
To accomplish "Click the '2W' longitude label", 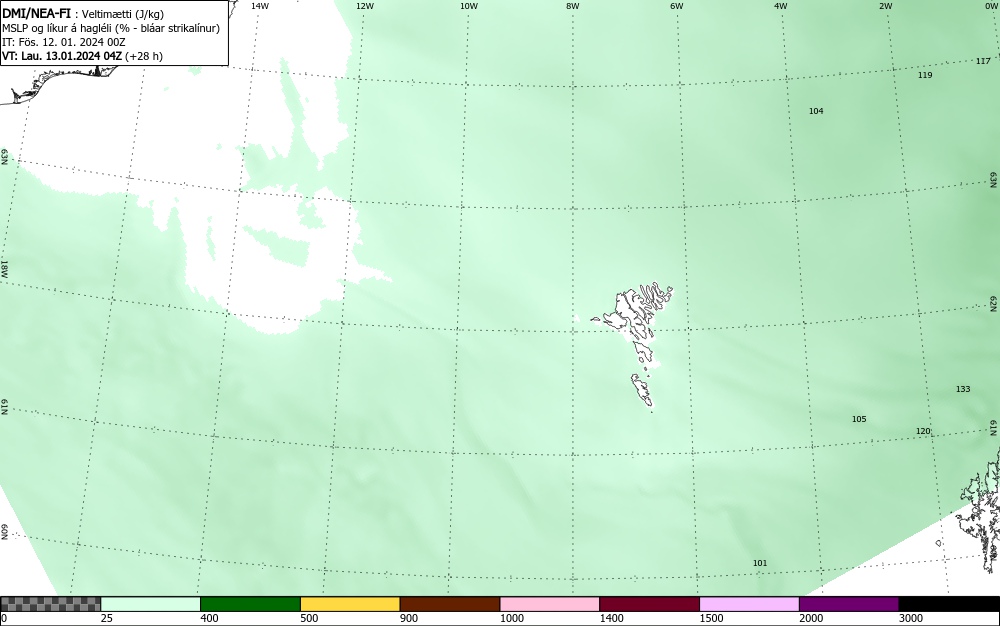I will coord(885,6).
